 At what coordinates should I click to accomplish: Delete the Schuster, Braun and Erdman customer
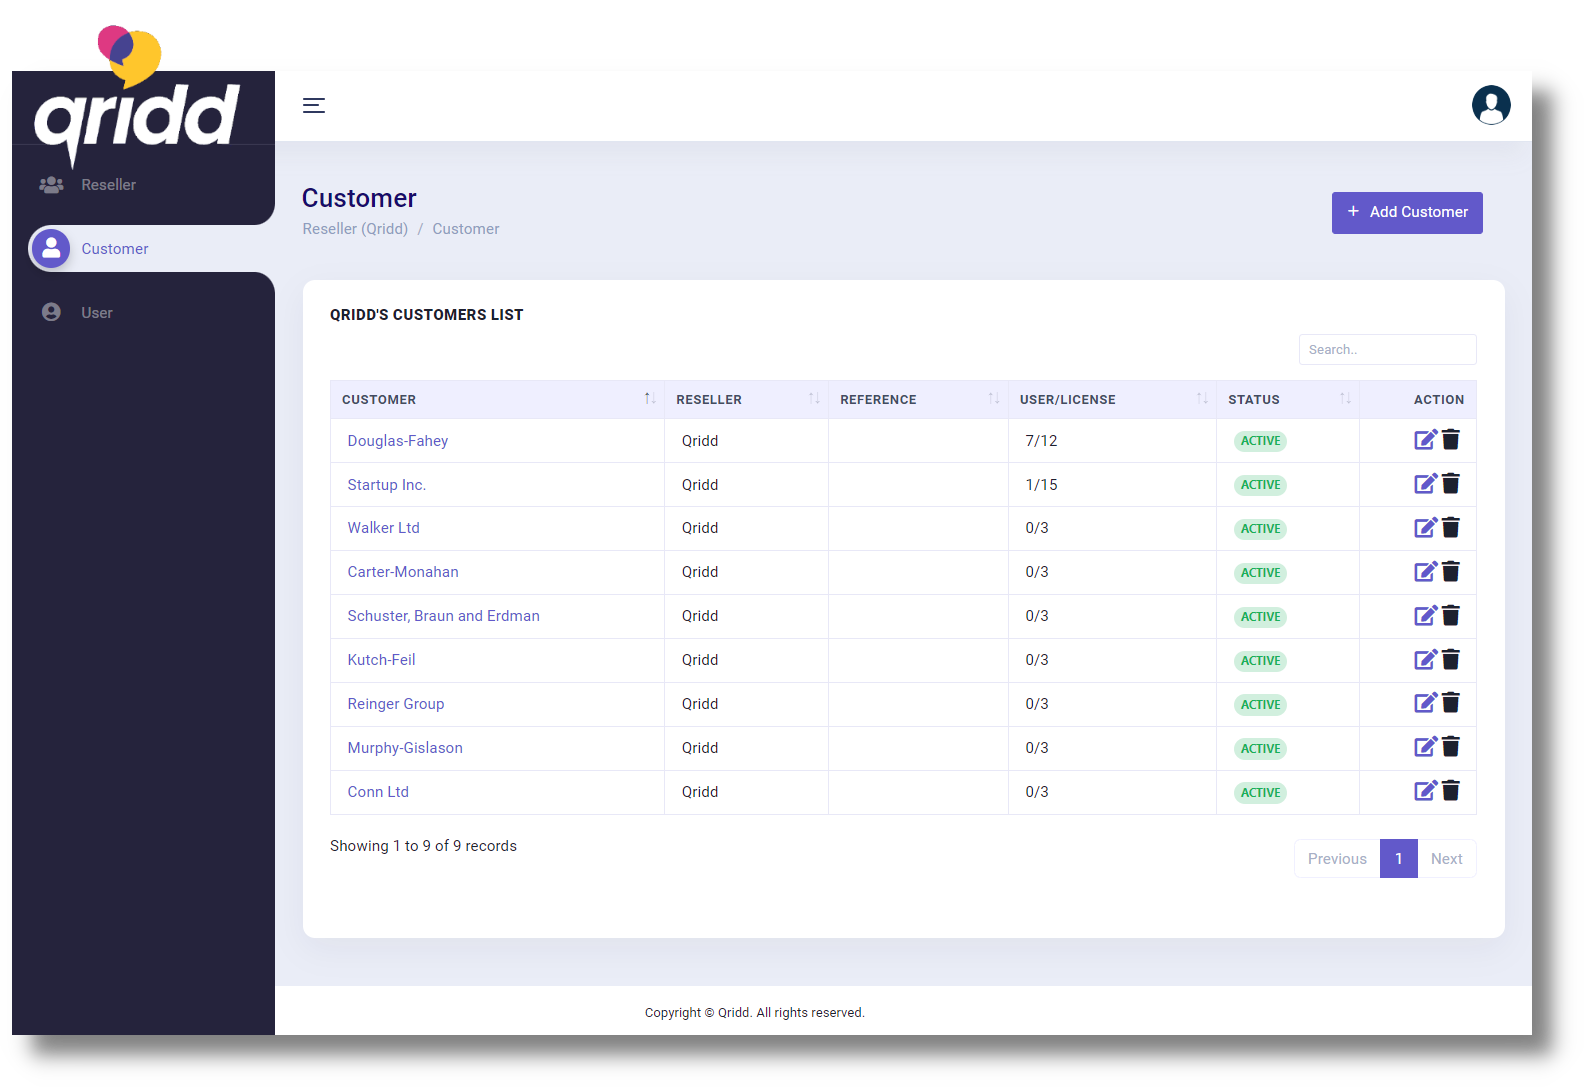(1451, 616)
